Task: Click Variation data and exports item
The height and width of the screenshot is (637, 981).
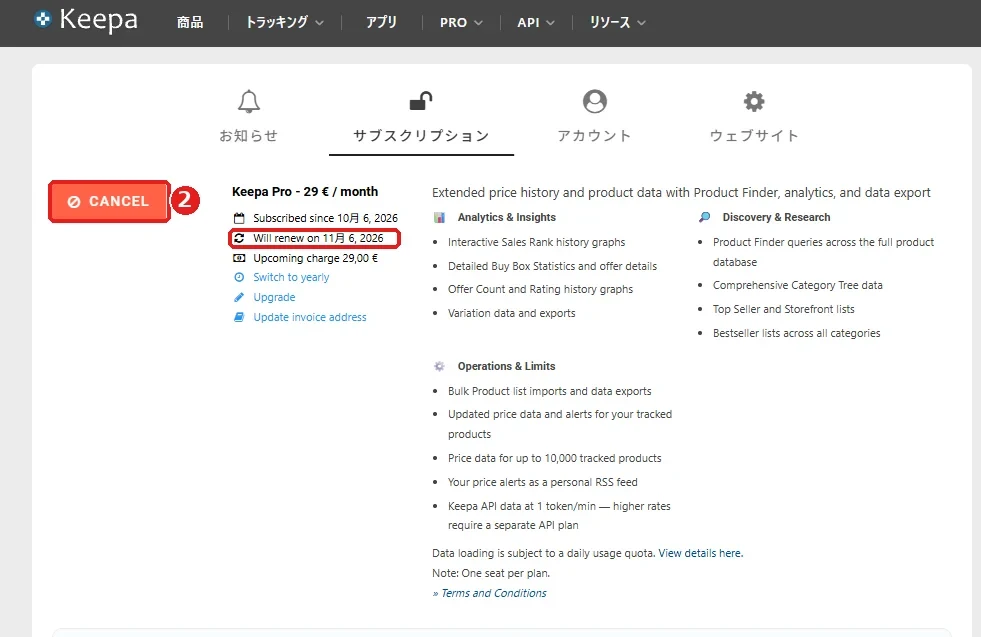Action: [511, 313]
